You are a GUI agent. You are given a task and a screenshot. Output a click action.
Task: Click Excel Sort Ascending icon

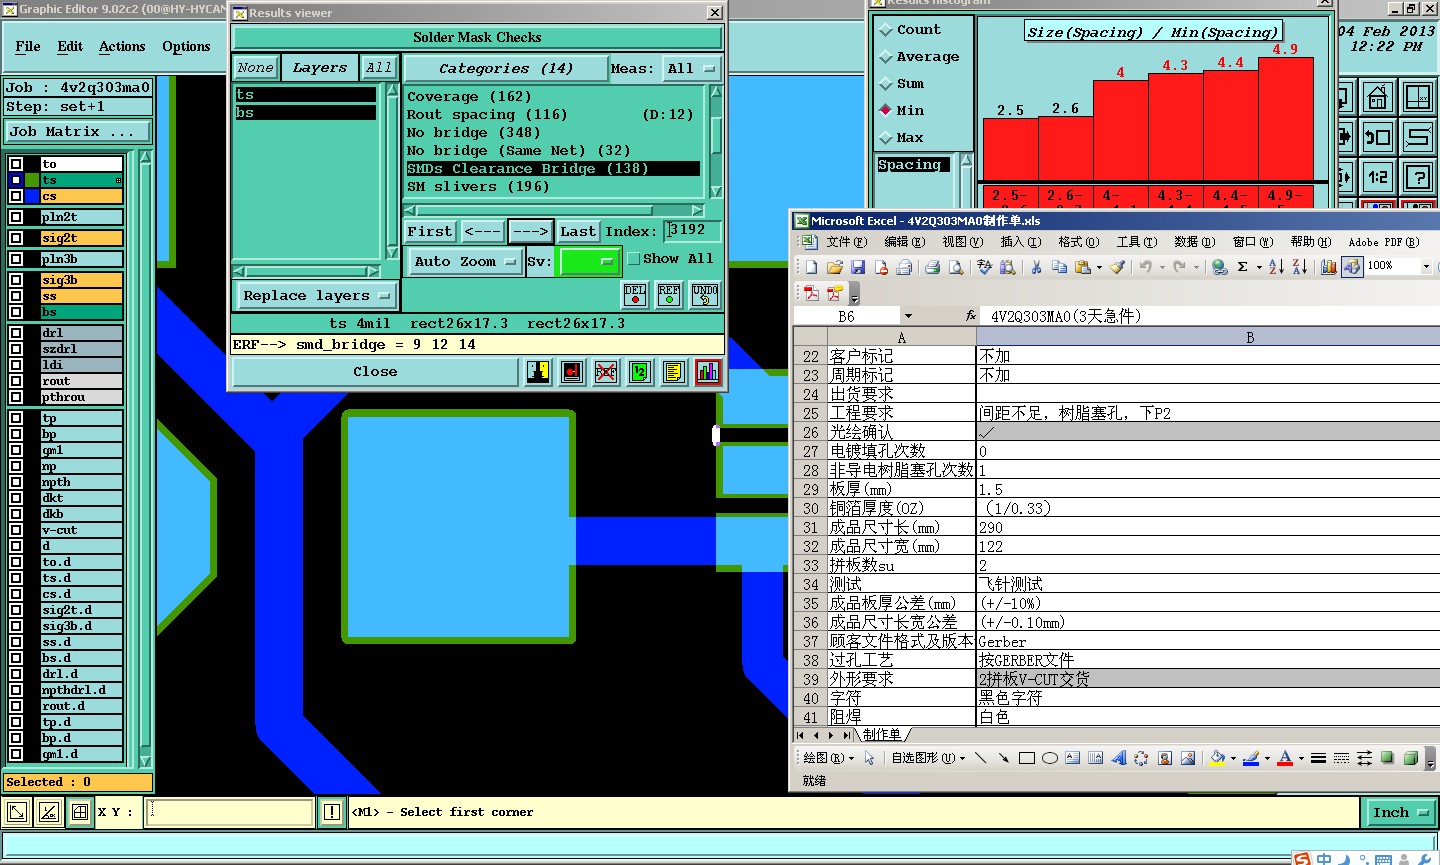[x=1276, y=267]
